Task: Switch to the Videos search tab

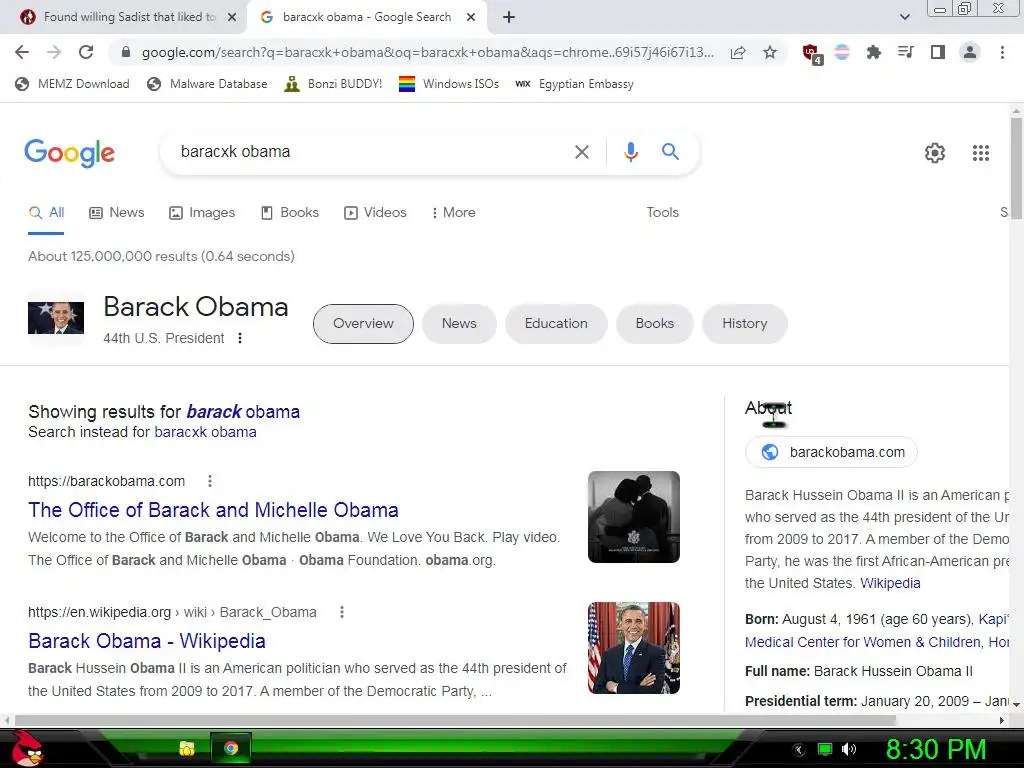Action: [x=376, y=212]
